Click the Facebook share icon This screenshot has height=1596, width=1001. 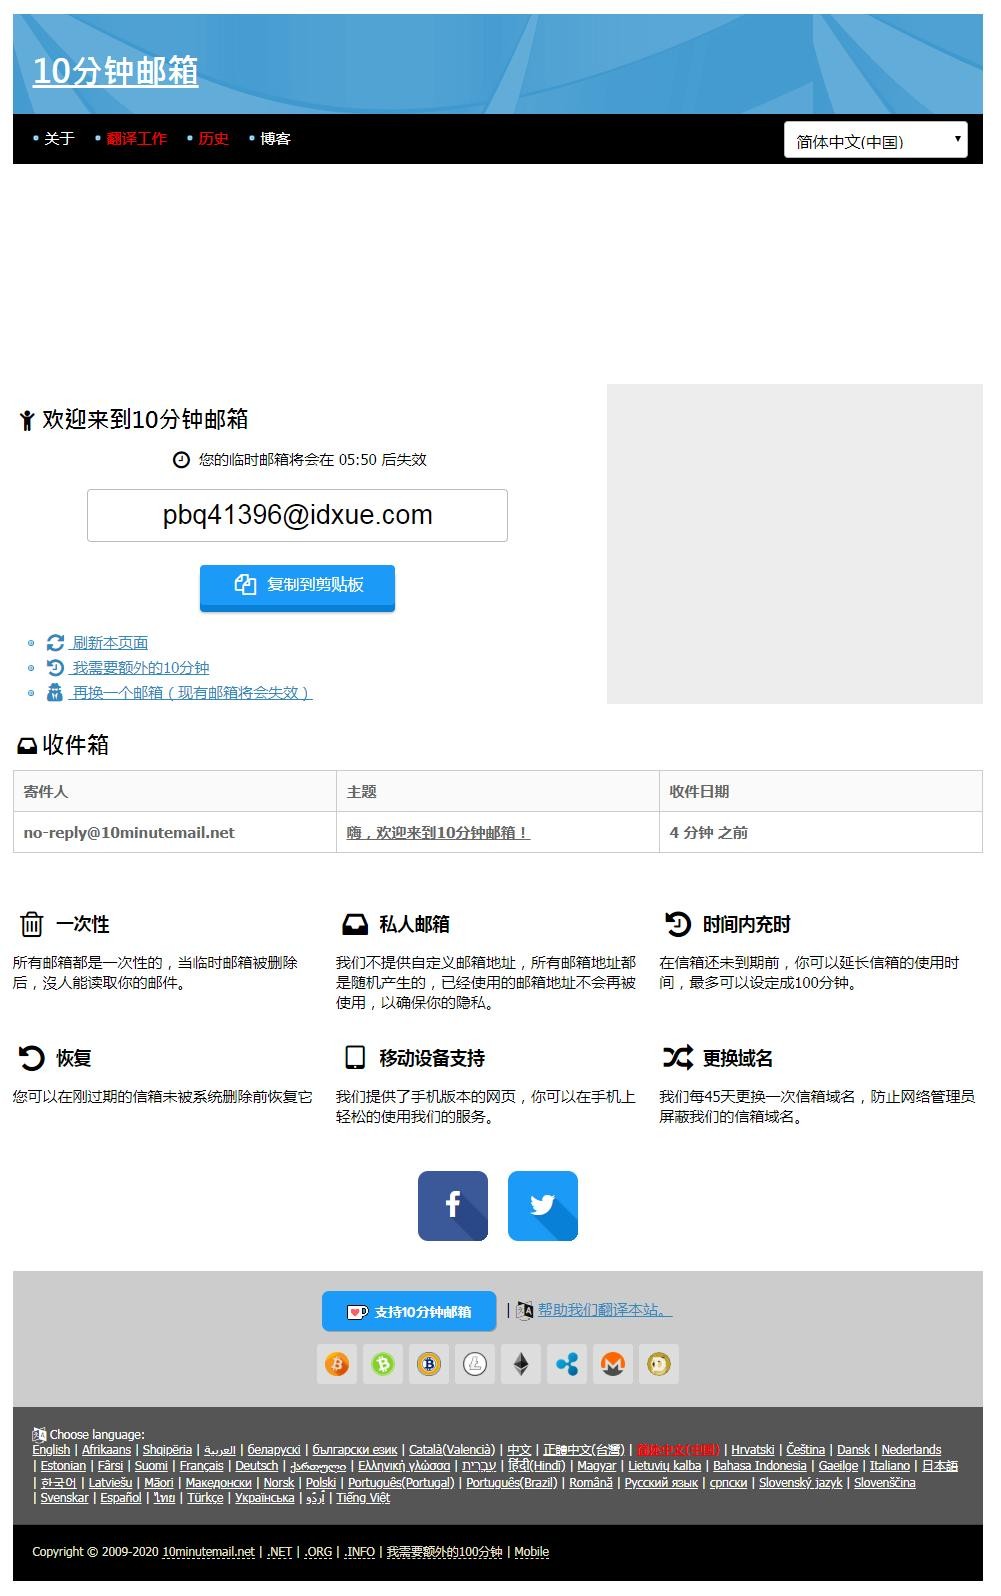click(x=452, y=1205)
